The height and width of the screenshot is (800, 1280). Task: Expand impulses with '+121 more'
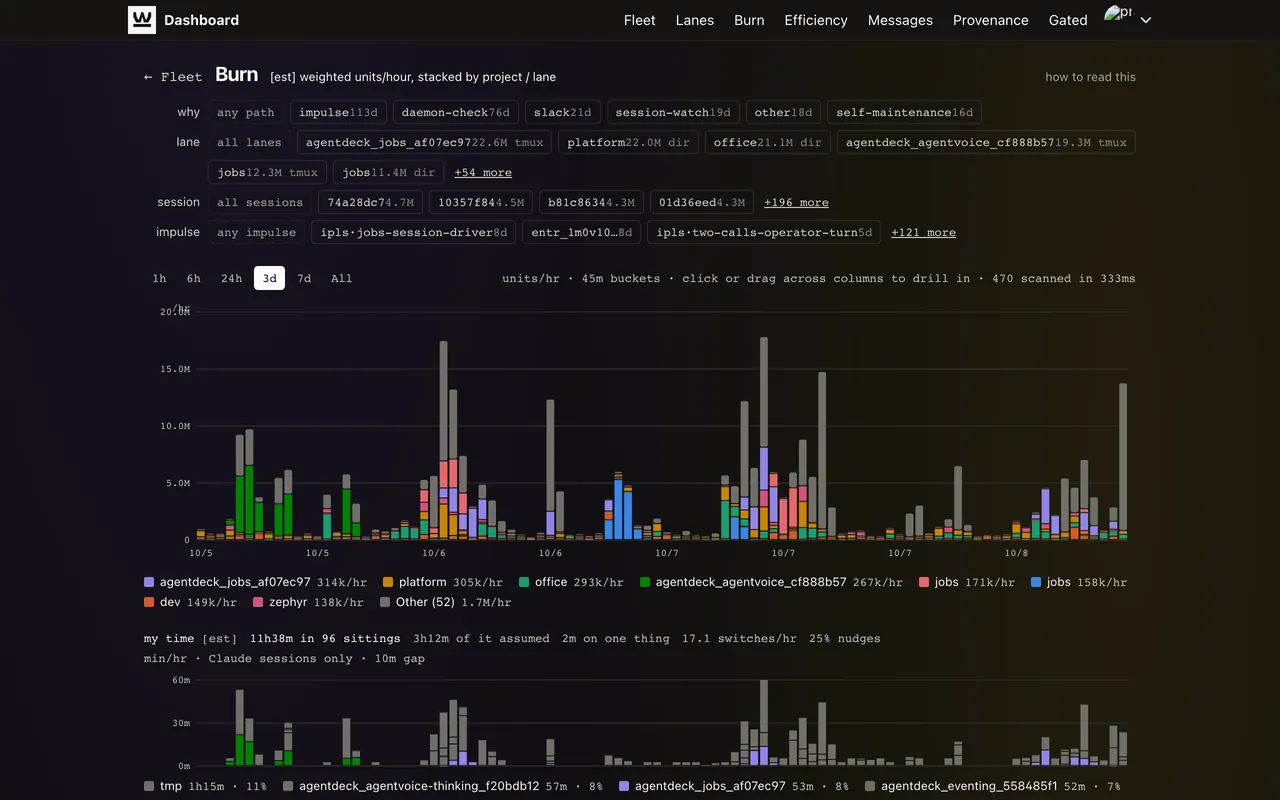(923, 233)
